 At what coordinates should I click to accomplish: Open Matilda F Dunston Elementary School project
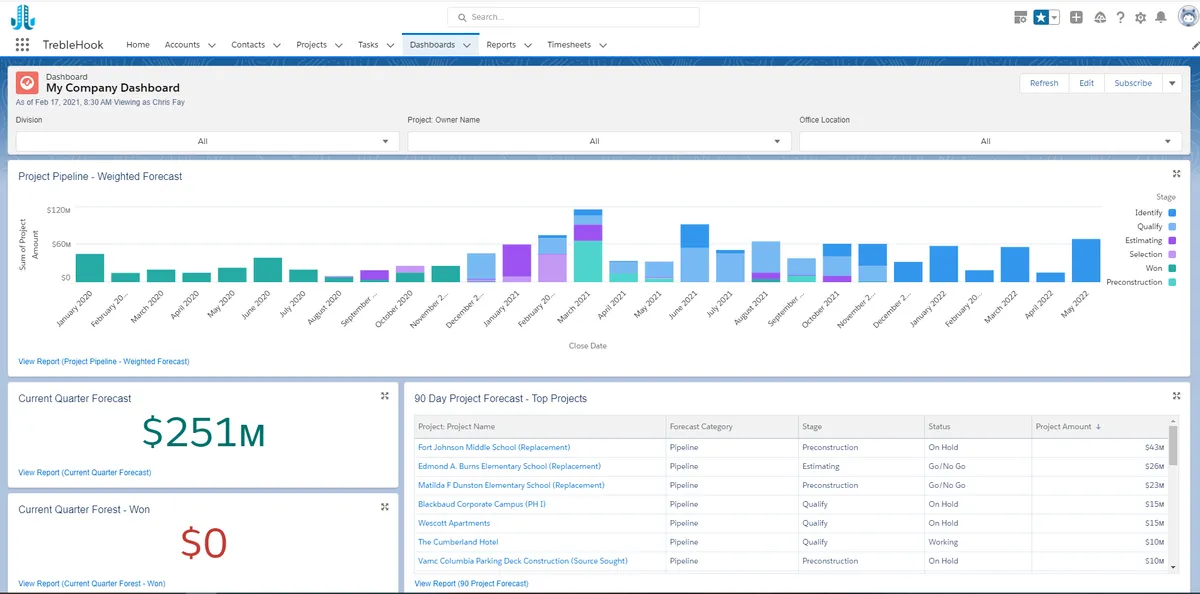(x=511, y=485)
